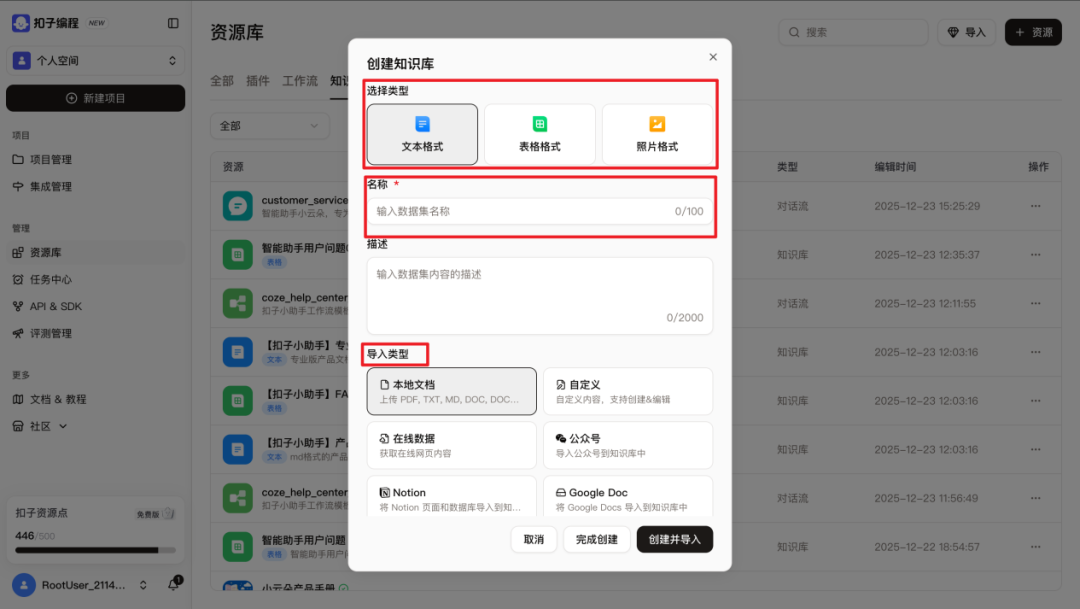Click the 扣子资源点 progress bar
The height and width of the screenshot is (609, 1080).
click(95, 550)
